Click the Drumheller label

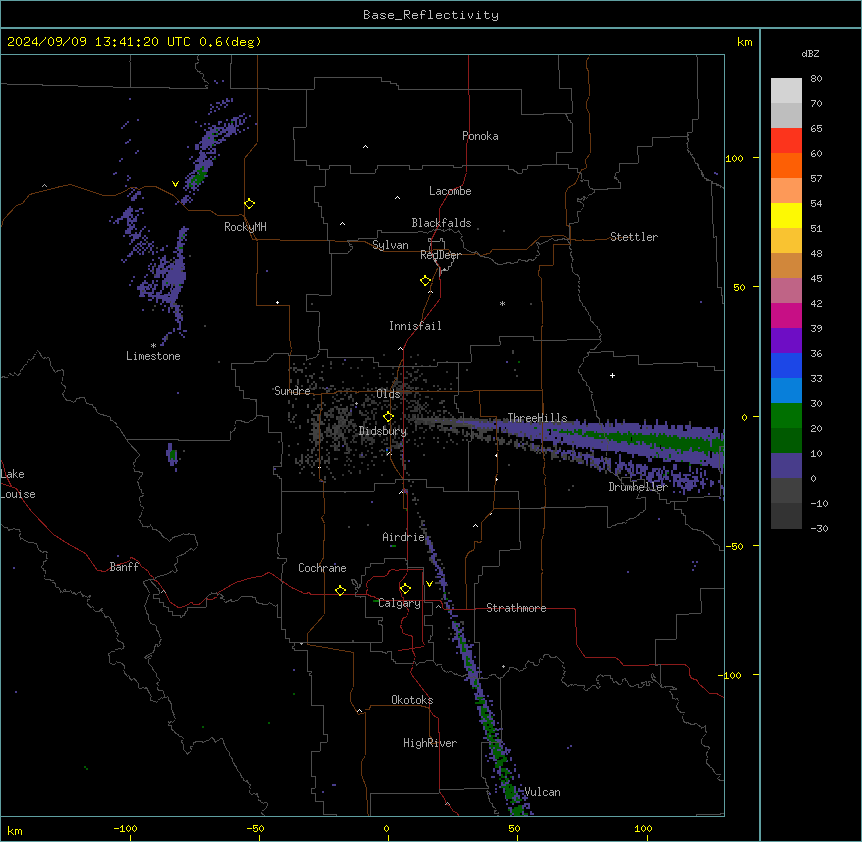(x=638, y=487)
